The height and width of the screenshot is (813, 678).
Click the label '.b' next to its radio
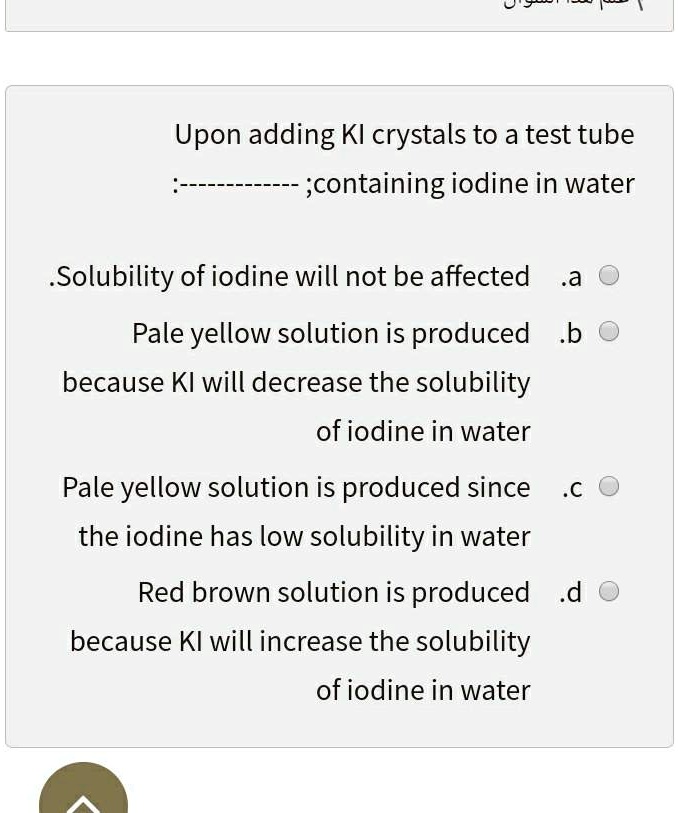(571, 333)
